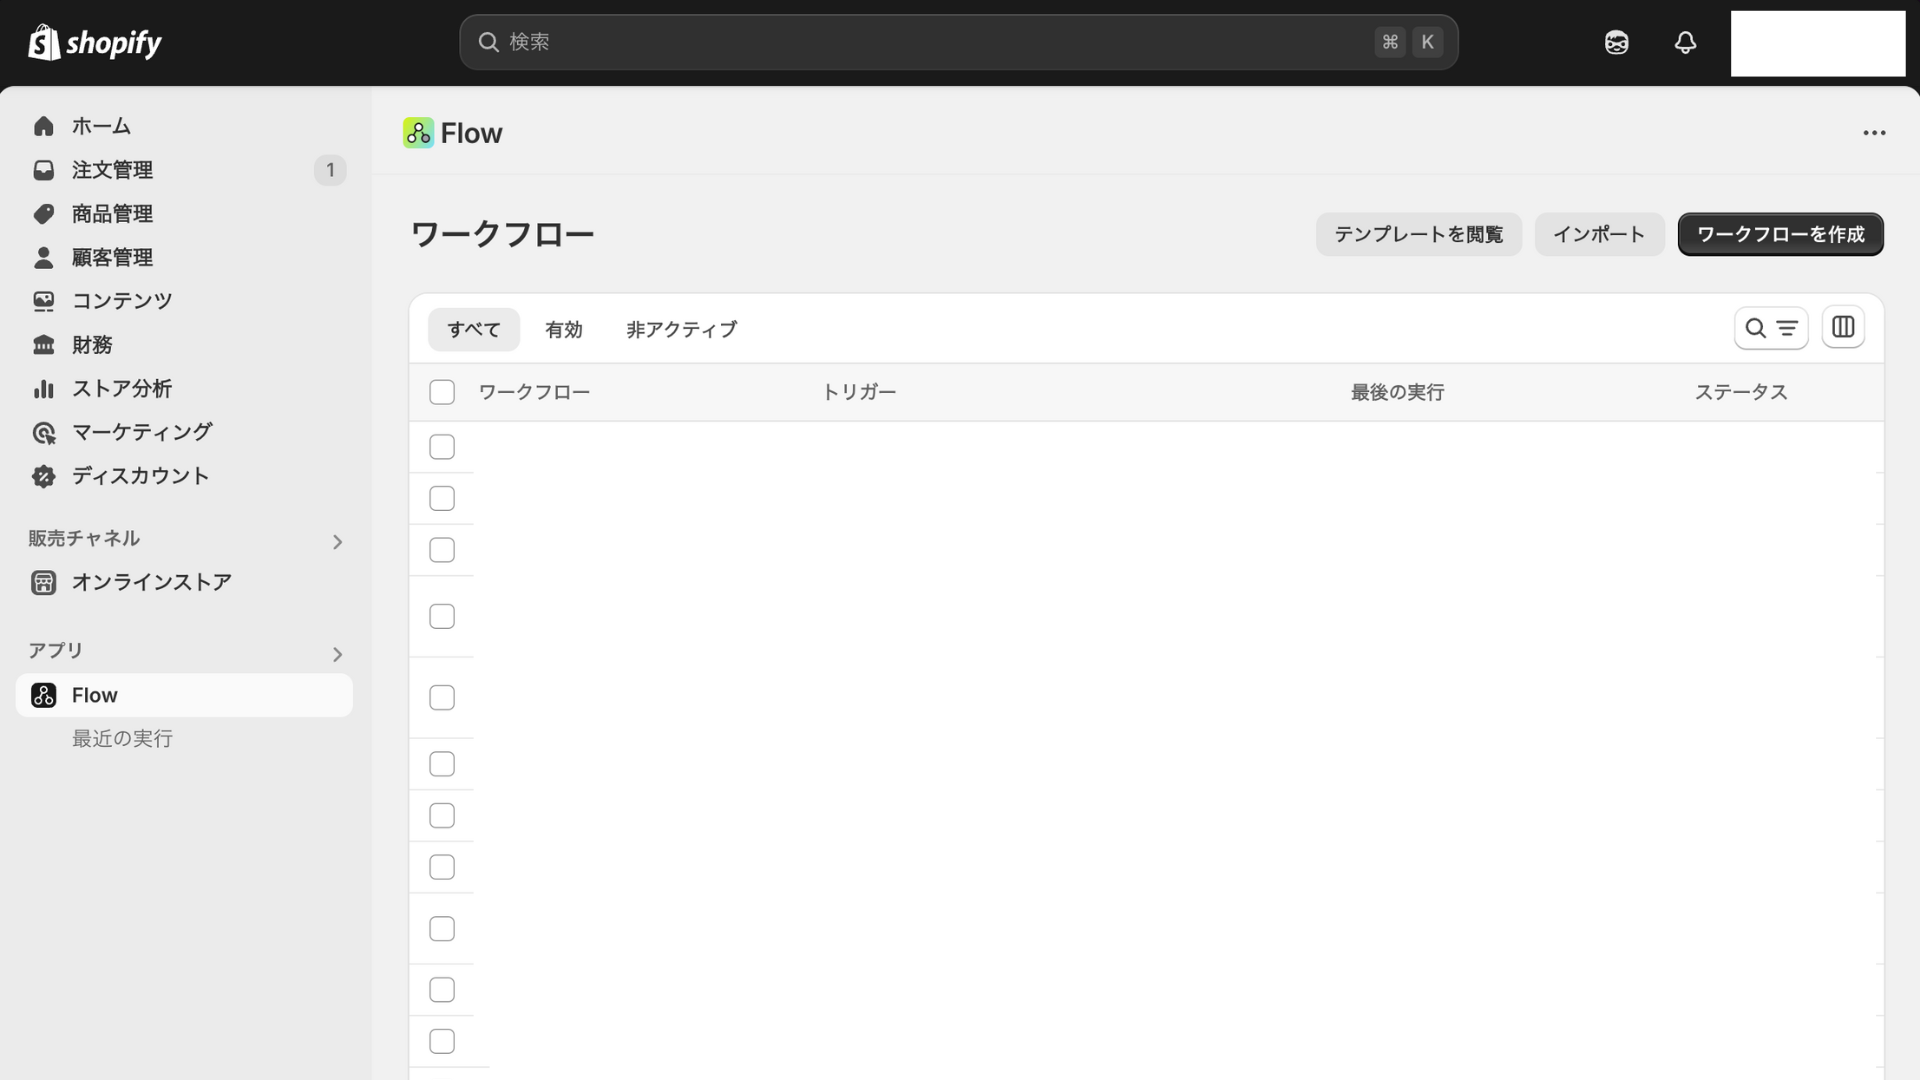
Task: Check the second workflow row checkbox
Action: coord(442,498)
